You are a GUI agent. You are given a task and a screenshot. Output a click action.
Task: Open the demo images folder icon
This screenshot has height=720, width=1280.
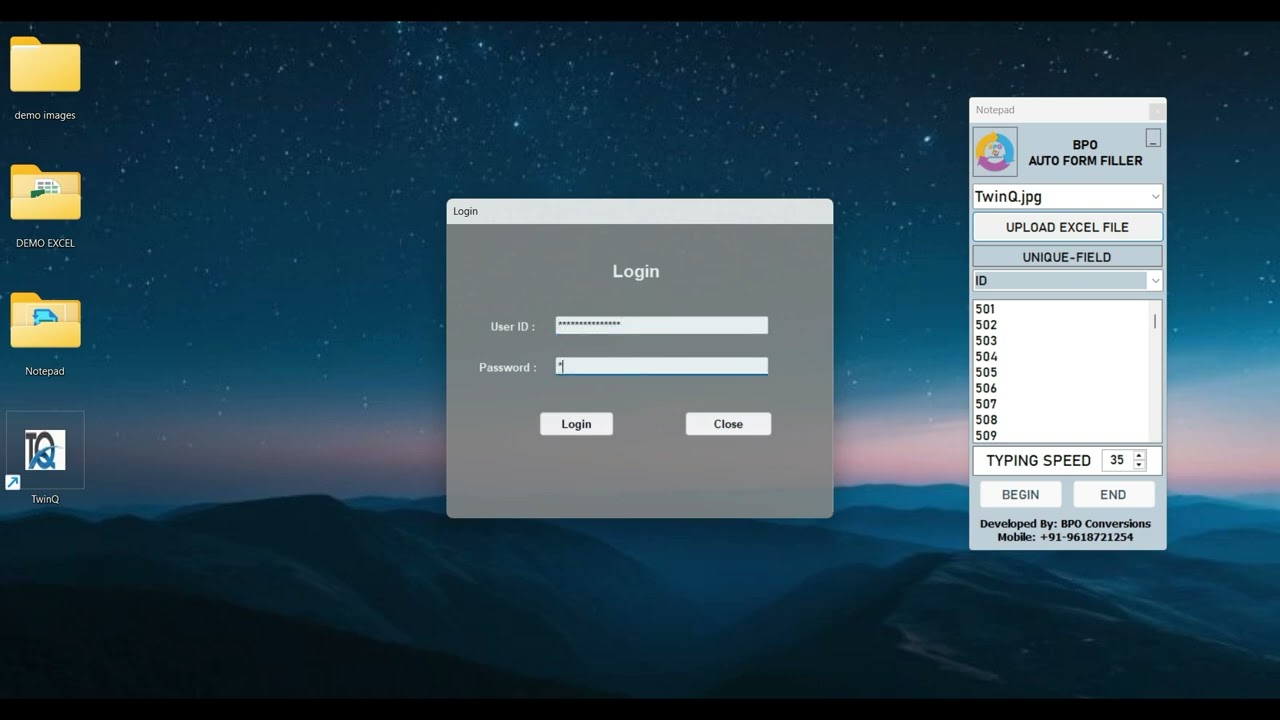click(x=45, y=66)
